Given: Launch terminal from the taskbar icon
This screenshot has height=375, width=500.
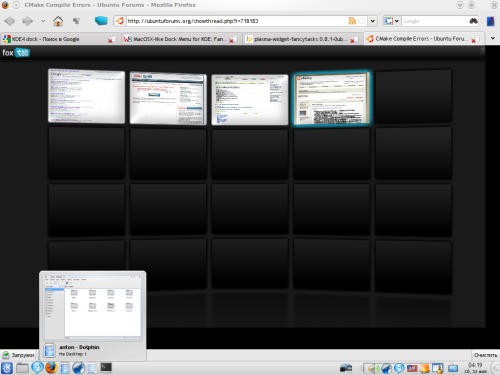Looking at the screenshot, I should (106, 367).
